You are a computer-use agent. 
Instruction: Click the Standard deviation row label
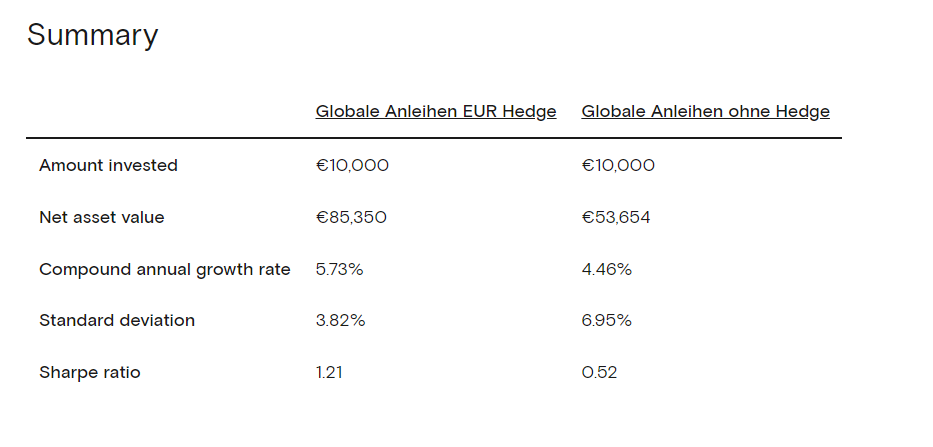point(117,321)
